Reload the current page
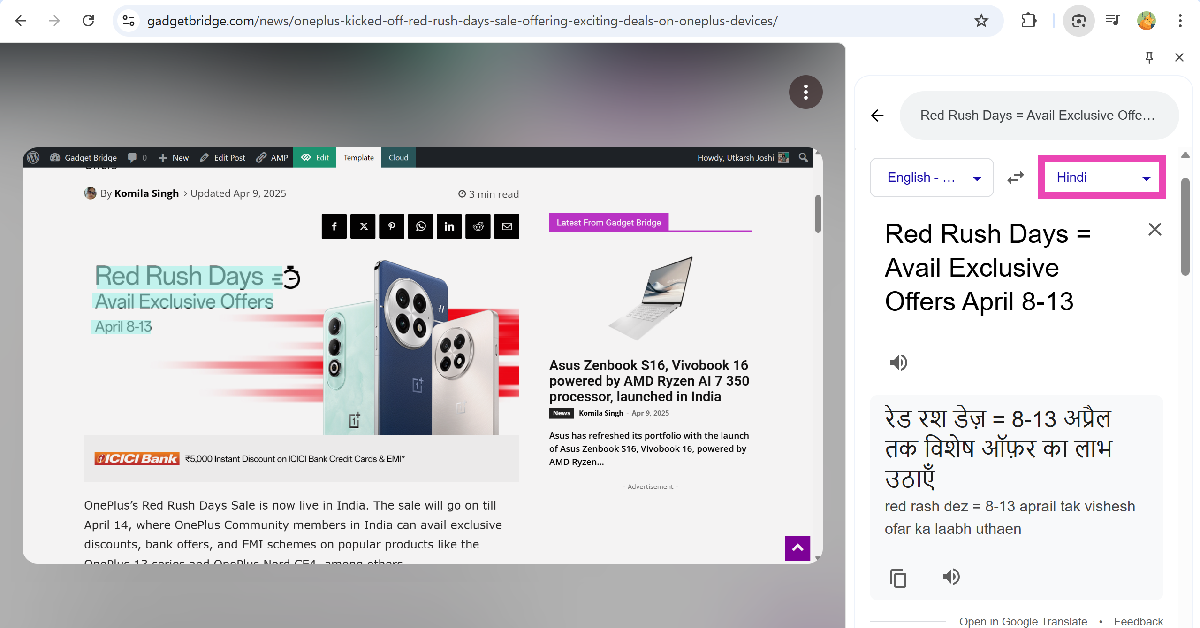Image resolution: width=1200 pixels, height=628 pixels. 88,20
